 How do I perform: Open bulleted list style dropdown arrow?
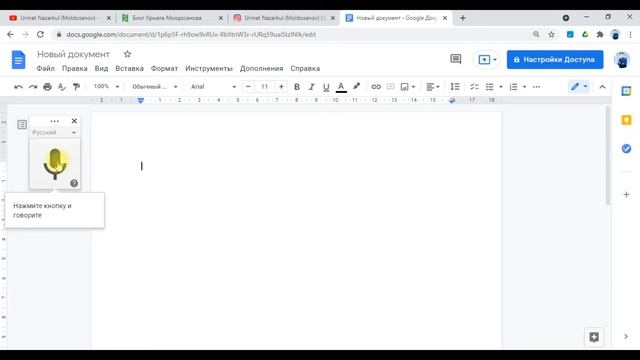coord(501,87)
